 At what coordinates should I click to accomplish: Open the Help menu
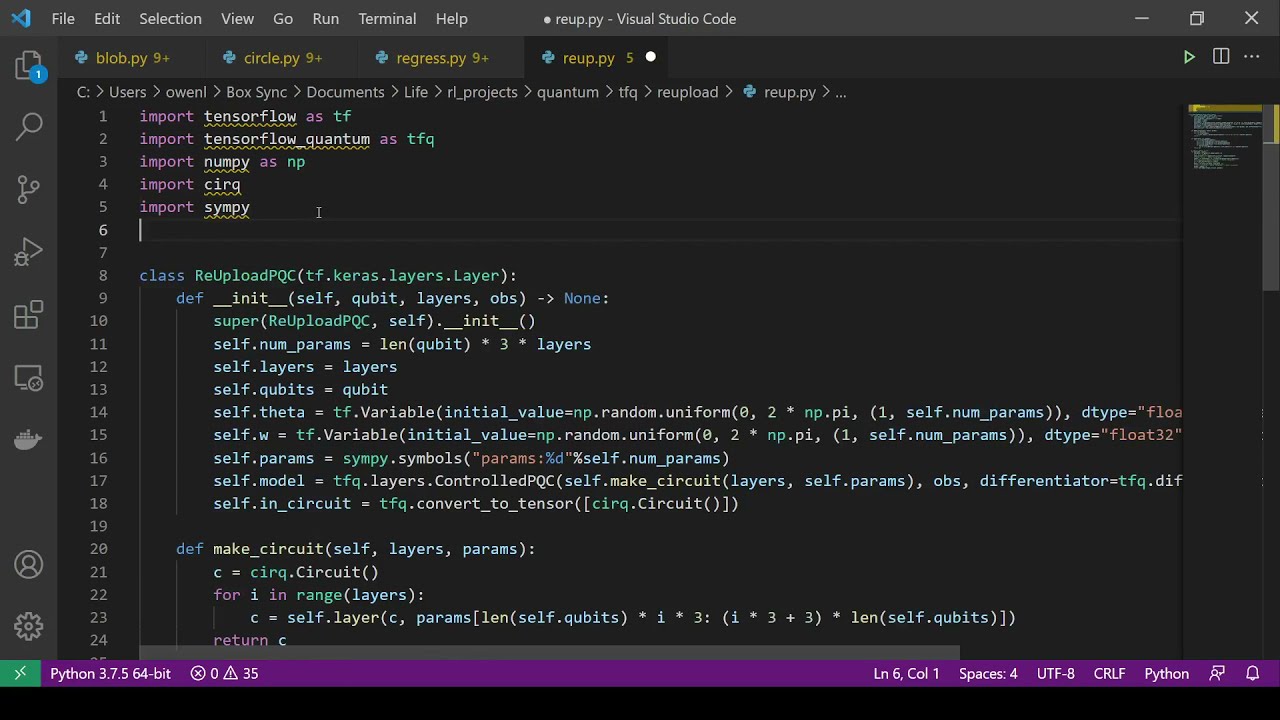[x=452, y=18]
